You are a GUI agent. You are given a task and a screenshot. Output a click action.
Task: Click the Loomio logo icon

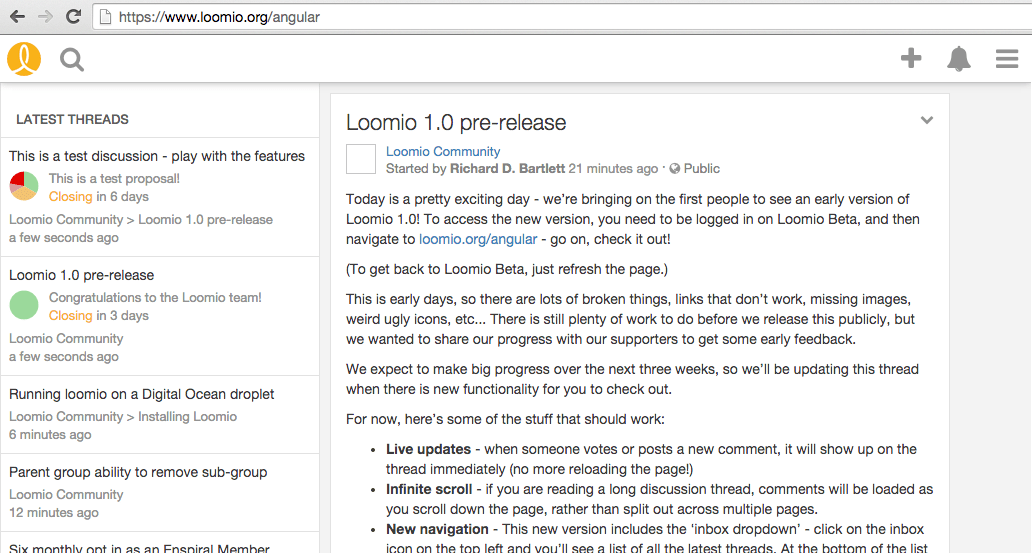click(x=24, y=59)
